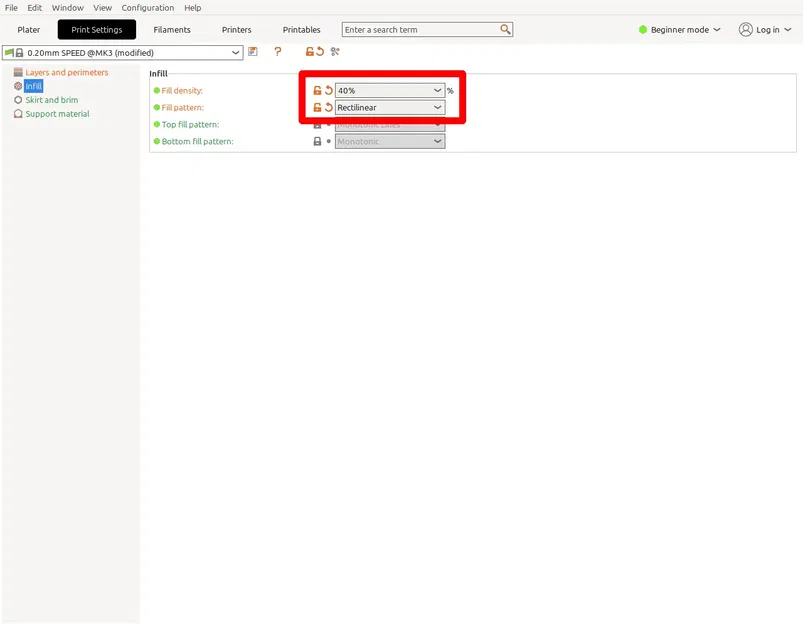This screenshot has height=625, width=803.
Task: Switch to the Printers tab
Action: pos(237,30)
